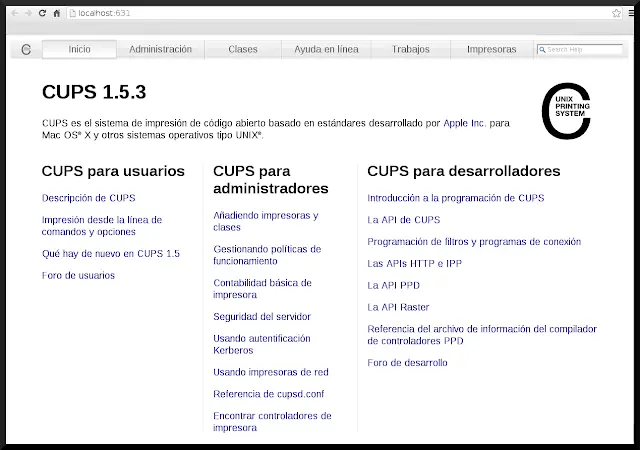Screen dimensions: 640x450
Task: Open La API Raster link
Action: pos(398,307)
